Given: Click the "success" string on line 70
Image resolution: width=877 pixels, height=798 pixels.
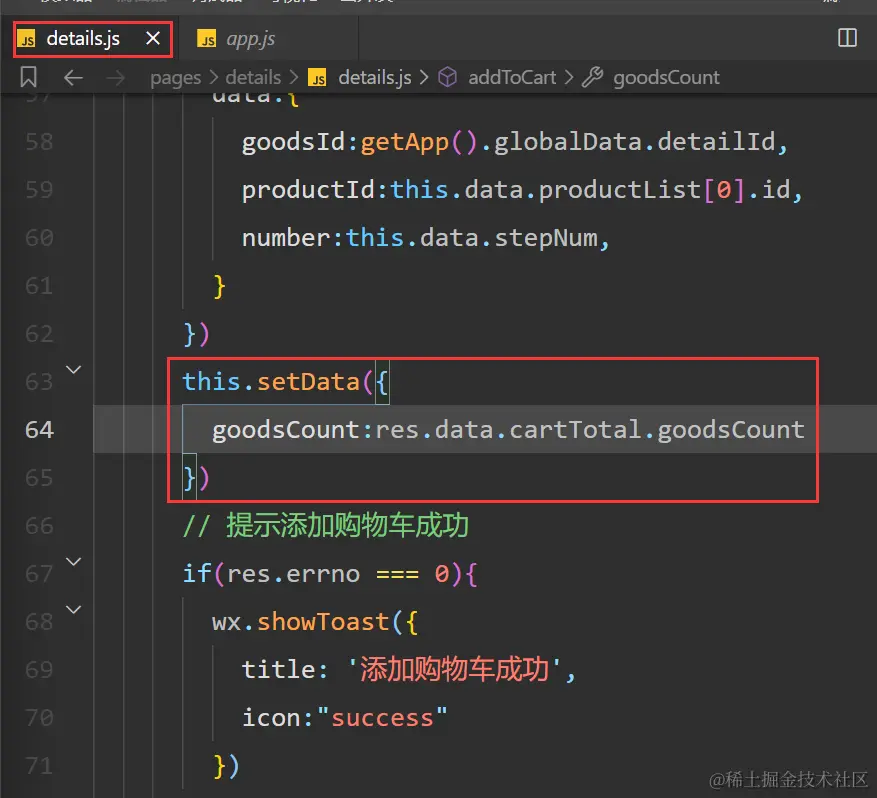Looking at the screenshot, I should point(383,718).
